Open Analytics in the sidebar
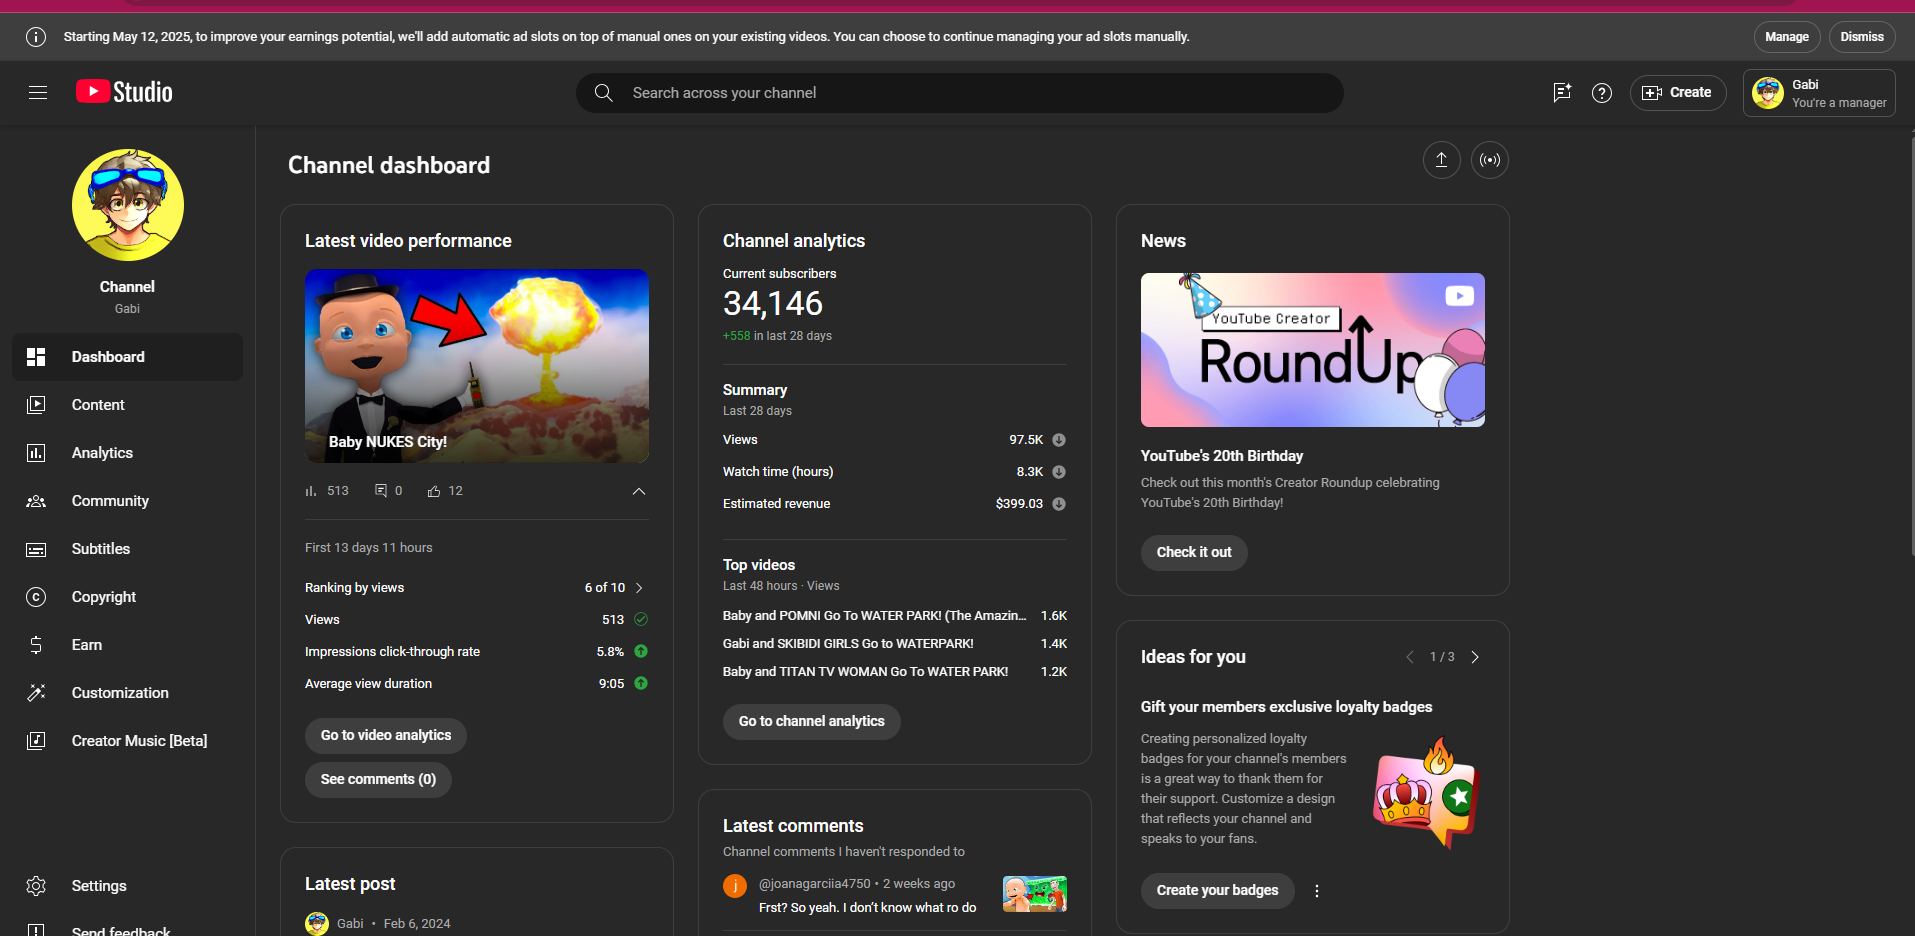 click(x=128, y=453)
